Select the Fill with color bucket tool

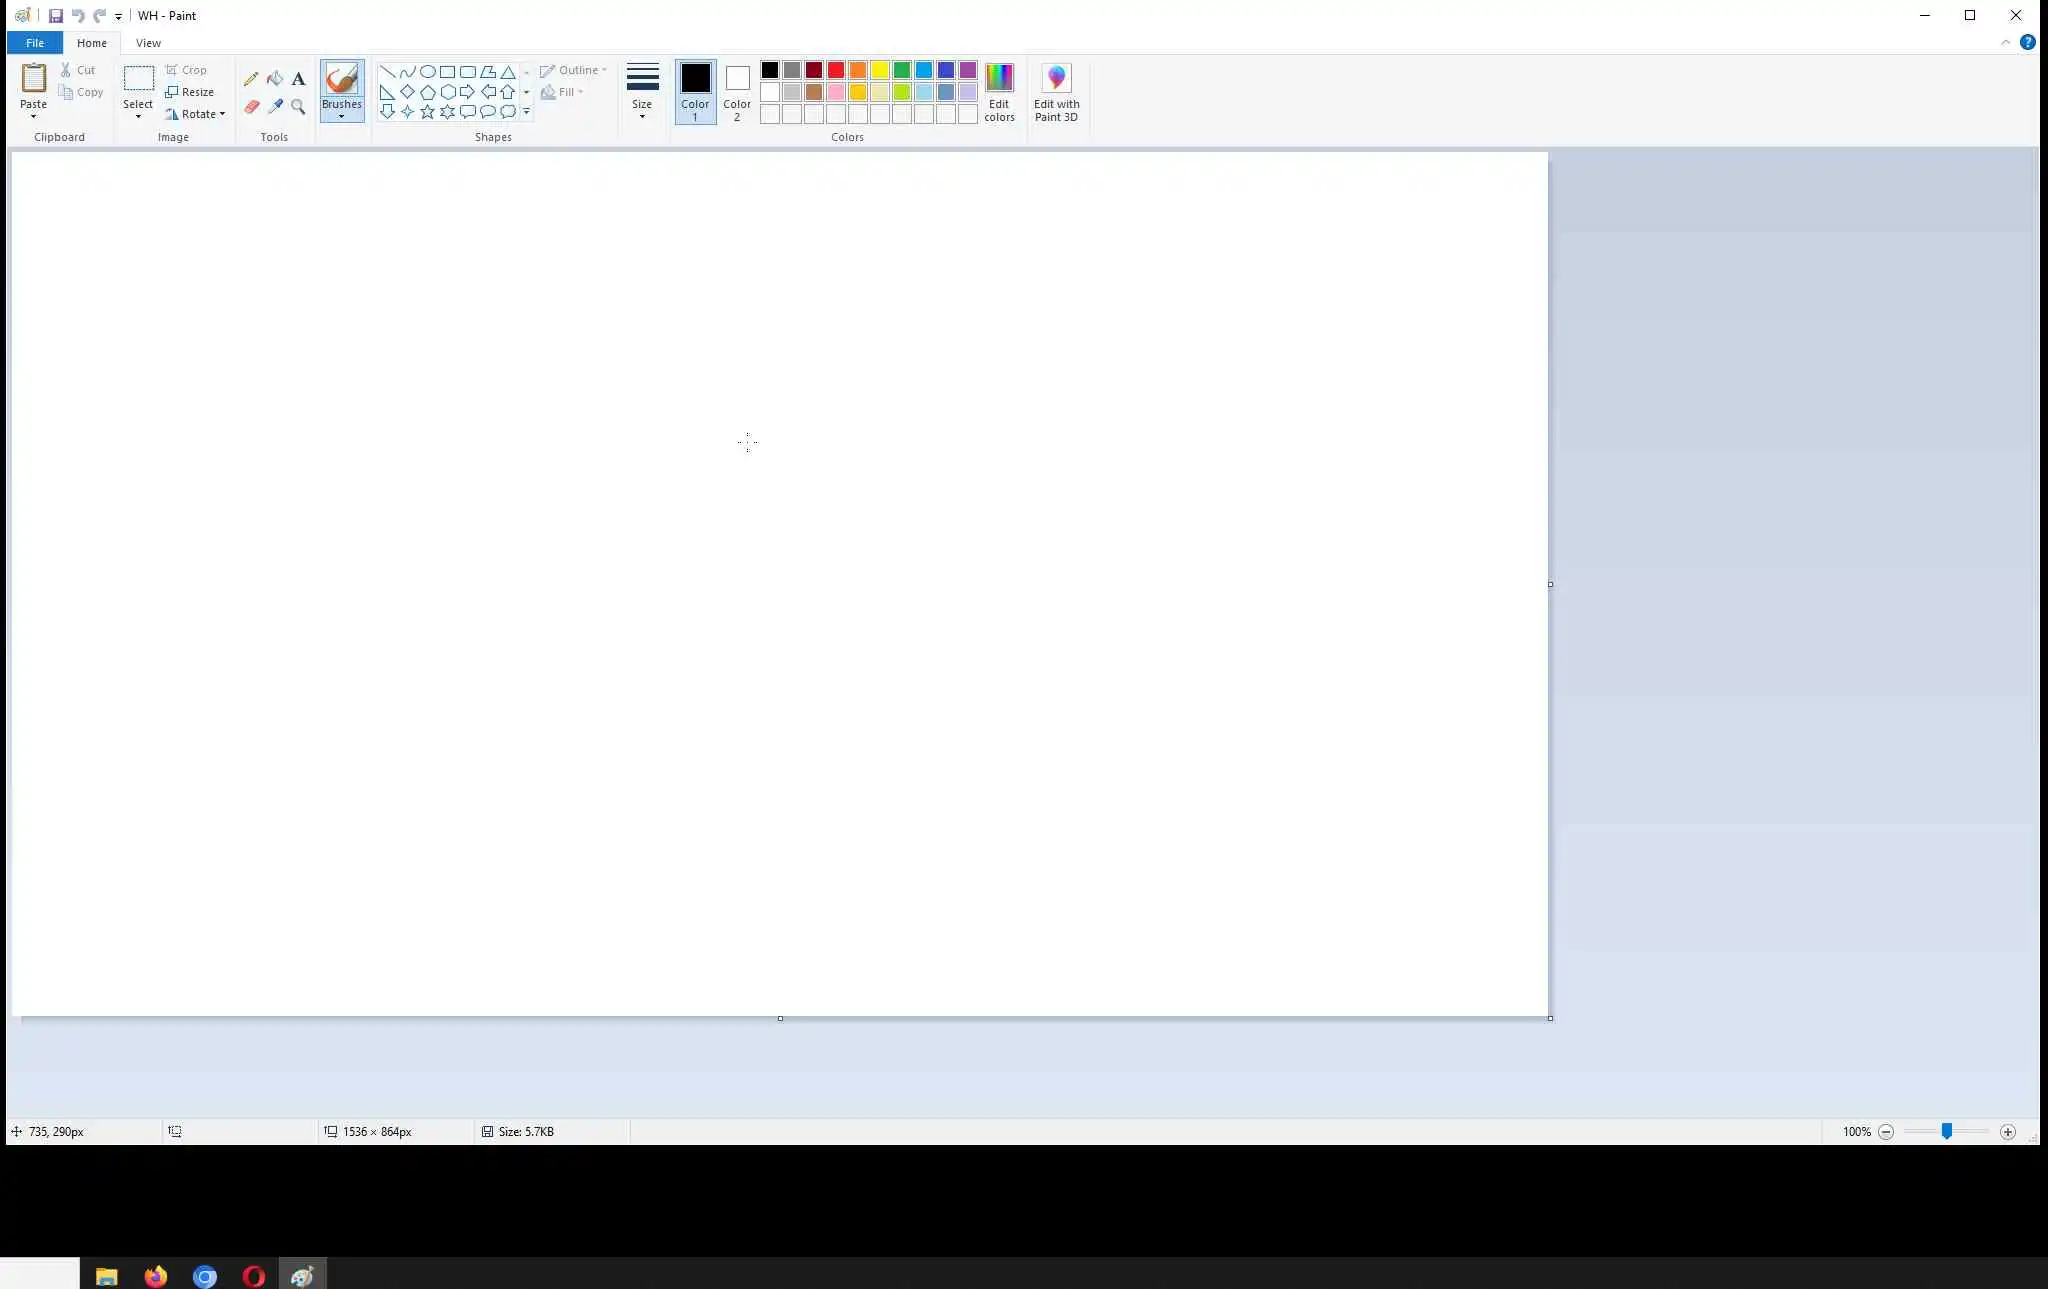275,79
